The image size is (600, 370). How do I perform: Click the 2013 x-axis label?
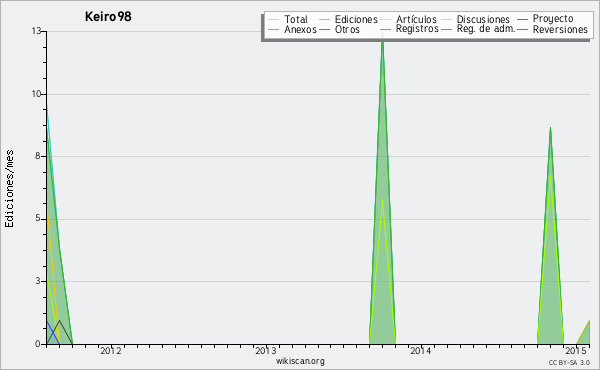point(266,350)
